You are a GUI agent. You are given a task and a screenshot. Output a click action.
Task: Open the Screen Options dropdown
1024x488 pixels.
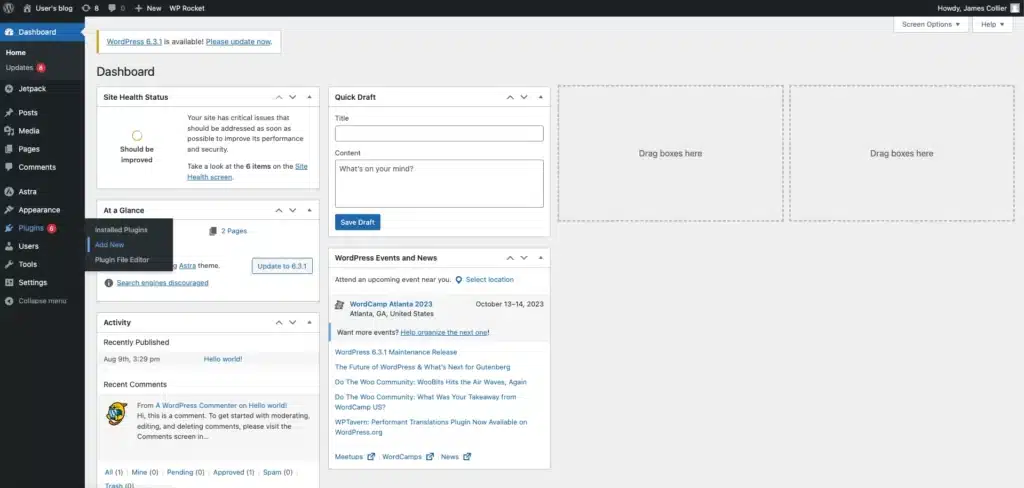931,24
